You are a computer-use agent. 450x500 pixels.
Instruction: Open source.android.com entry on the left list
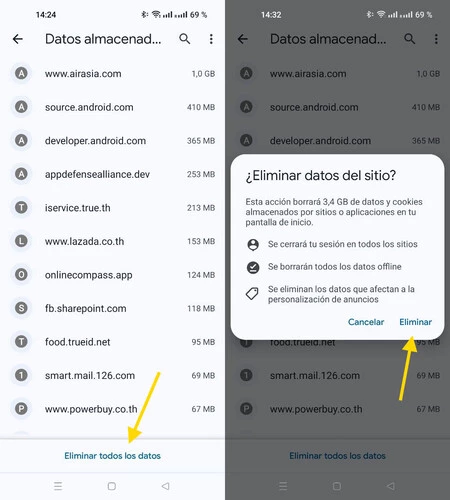click(x=112, y=107)
